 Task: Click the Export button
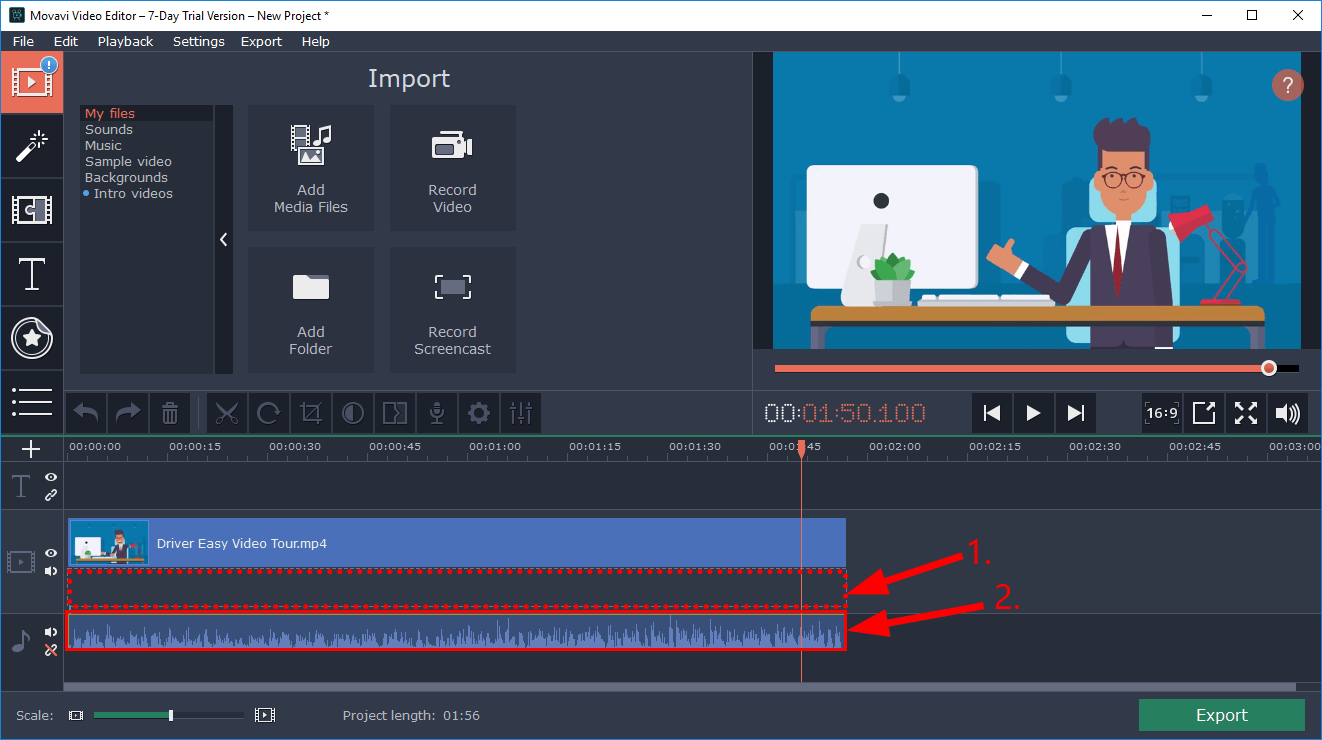pyautogui.click(x=1221, y=714)
